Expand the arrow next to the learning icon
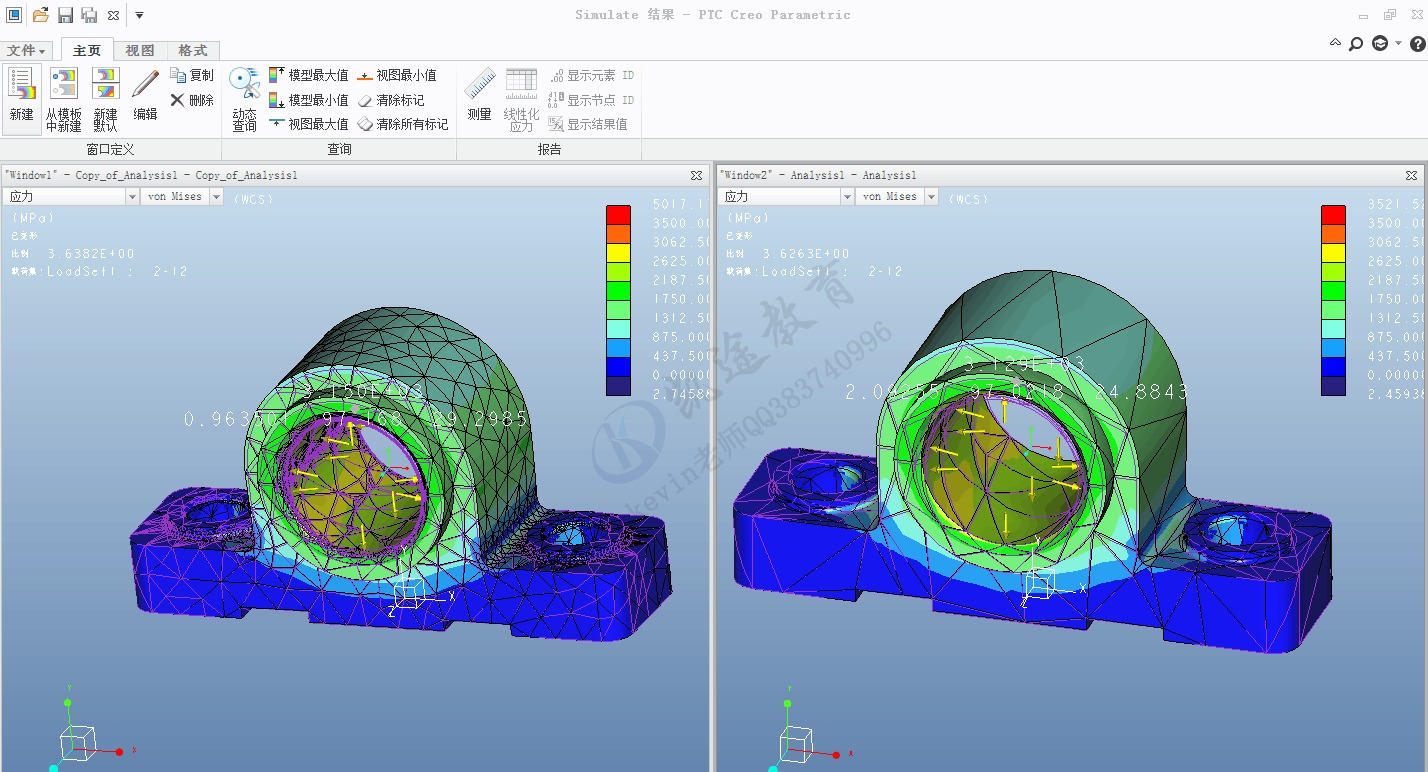This screenshot has height=772, width=1428. click(x=1399, y=44)
